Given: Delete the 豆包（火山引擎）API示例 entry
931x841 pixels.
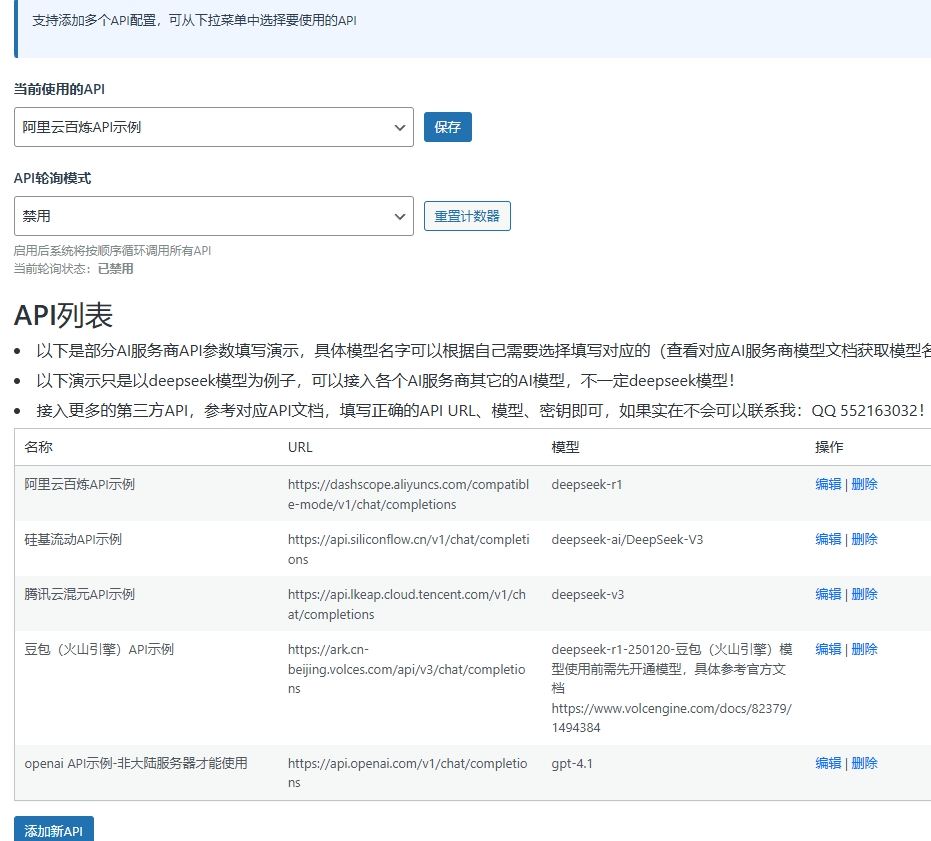Looking at the screenshot, I should pyautogui.click(x=864, y=649).
